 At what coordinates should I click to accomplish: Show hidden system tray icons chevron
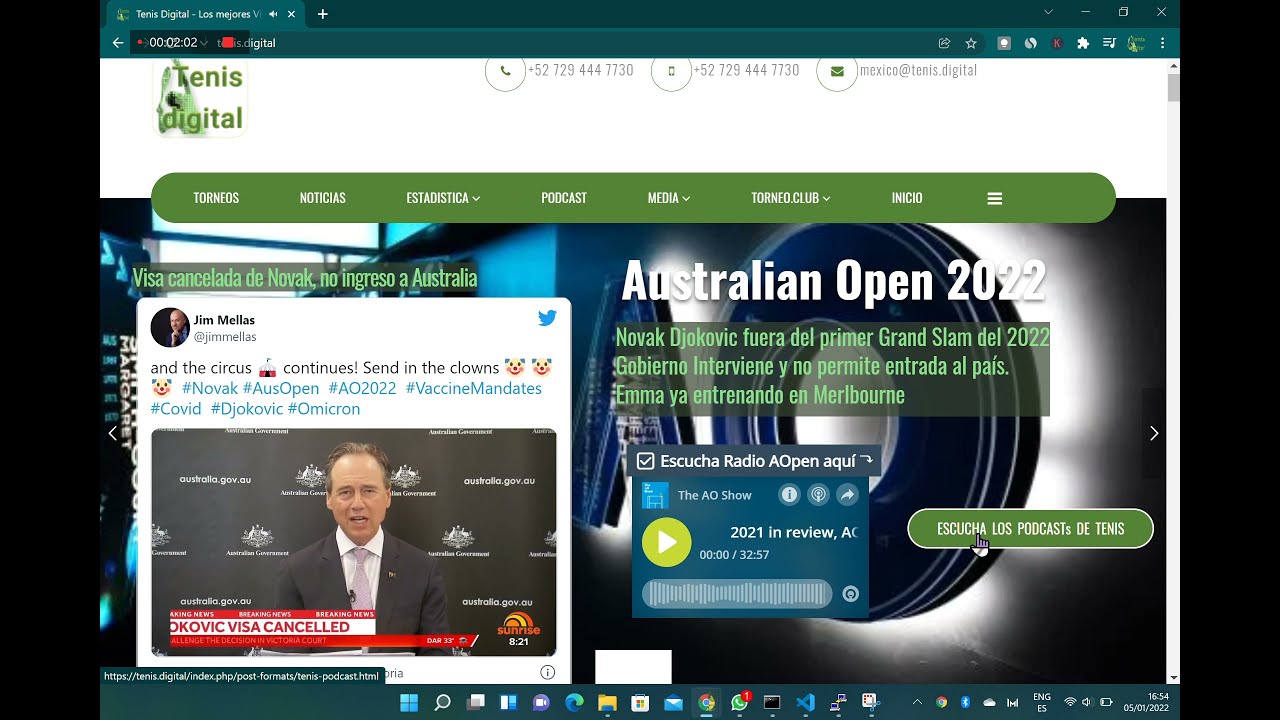click(917, 702)
